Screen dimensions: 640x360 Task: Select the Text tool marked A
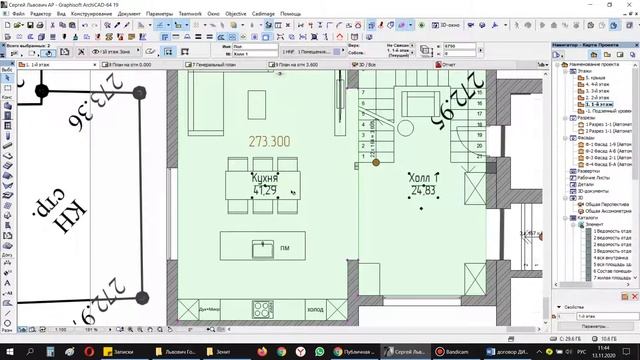coord(7,283)
